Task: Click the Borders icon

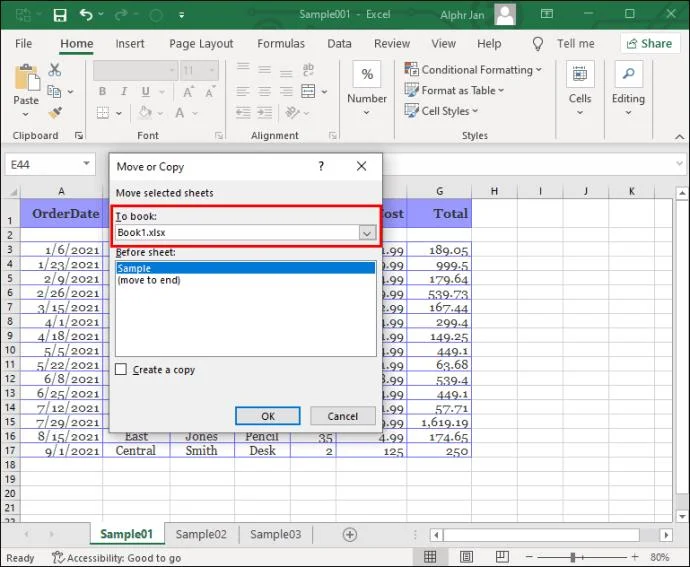Action: pos(103,113)
